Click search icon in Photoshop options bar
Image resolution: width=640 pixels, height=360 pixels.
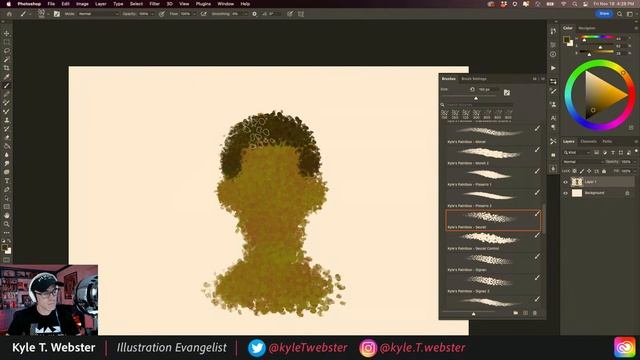(x=620, y=14)
